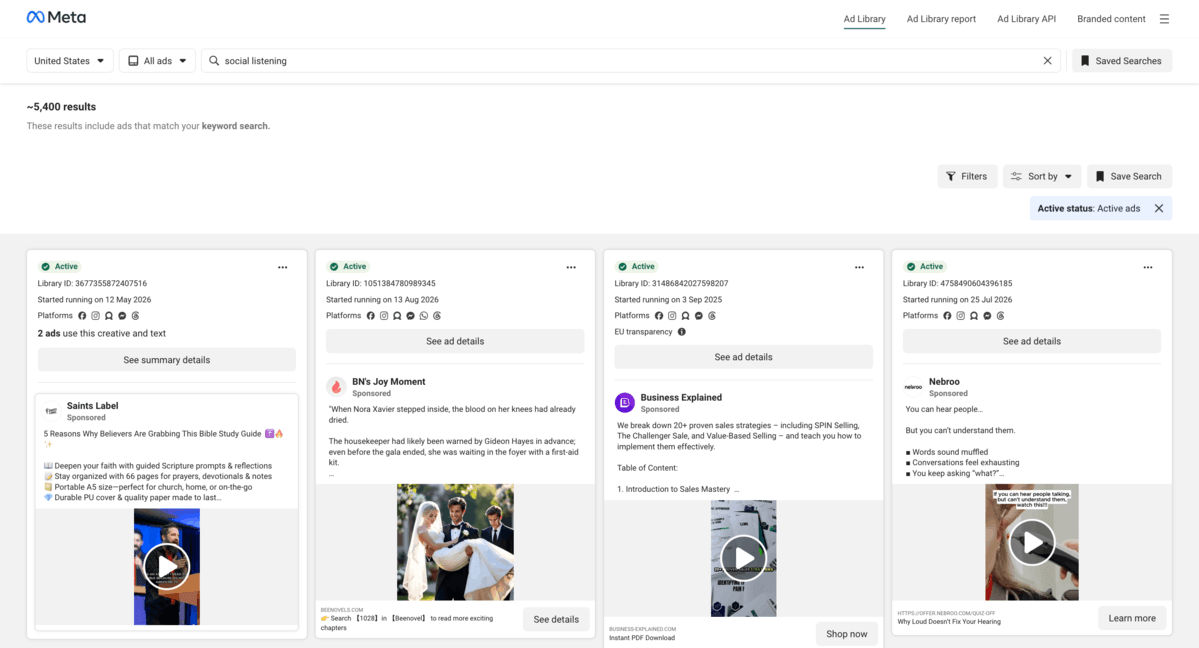Click the ~5,400 results text

tap(61, 107)
